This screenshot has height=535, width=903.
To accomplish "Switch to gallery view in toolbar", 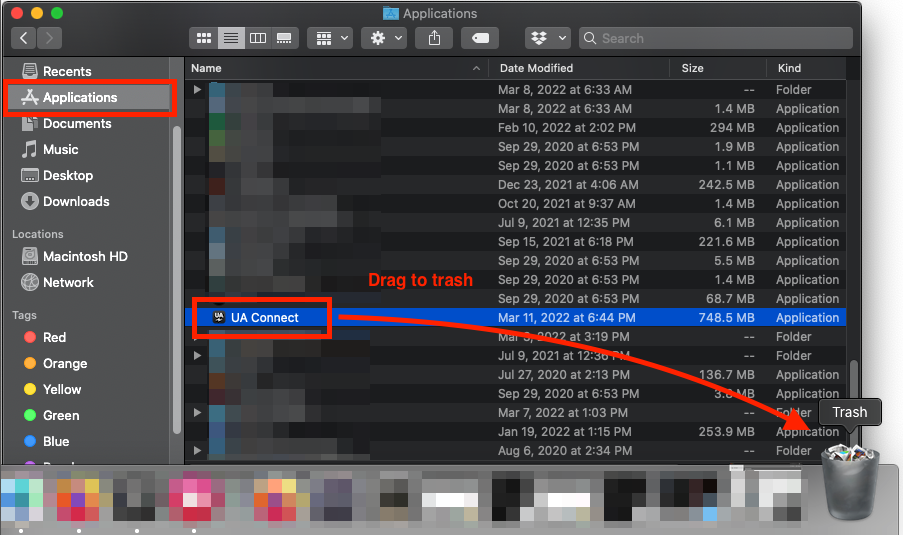I will pos(284,38).
